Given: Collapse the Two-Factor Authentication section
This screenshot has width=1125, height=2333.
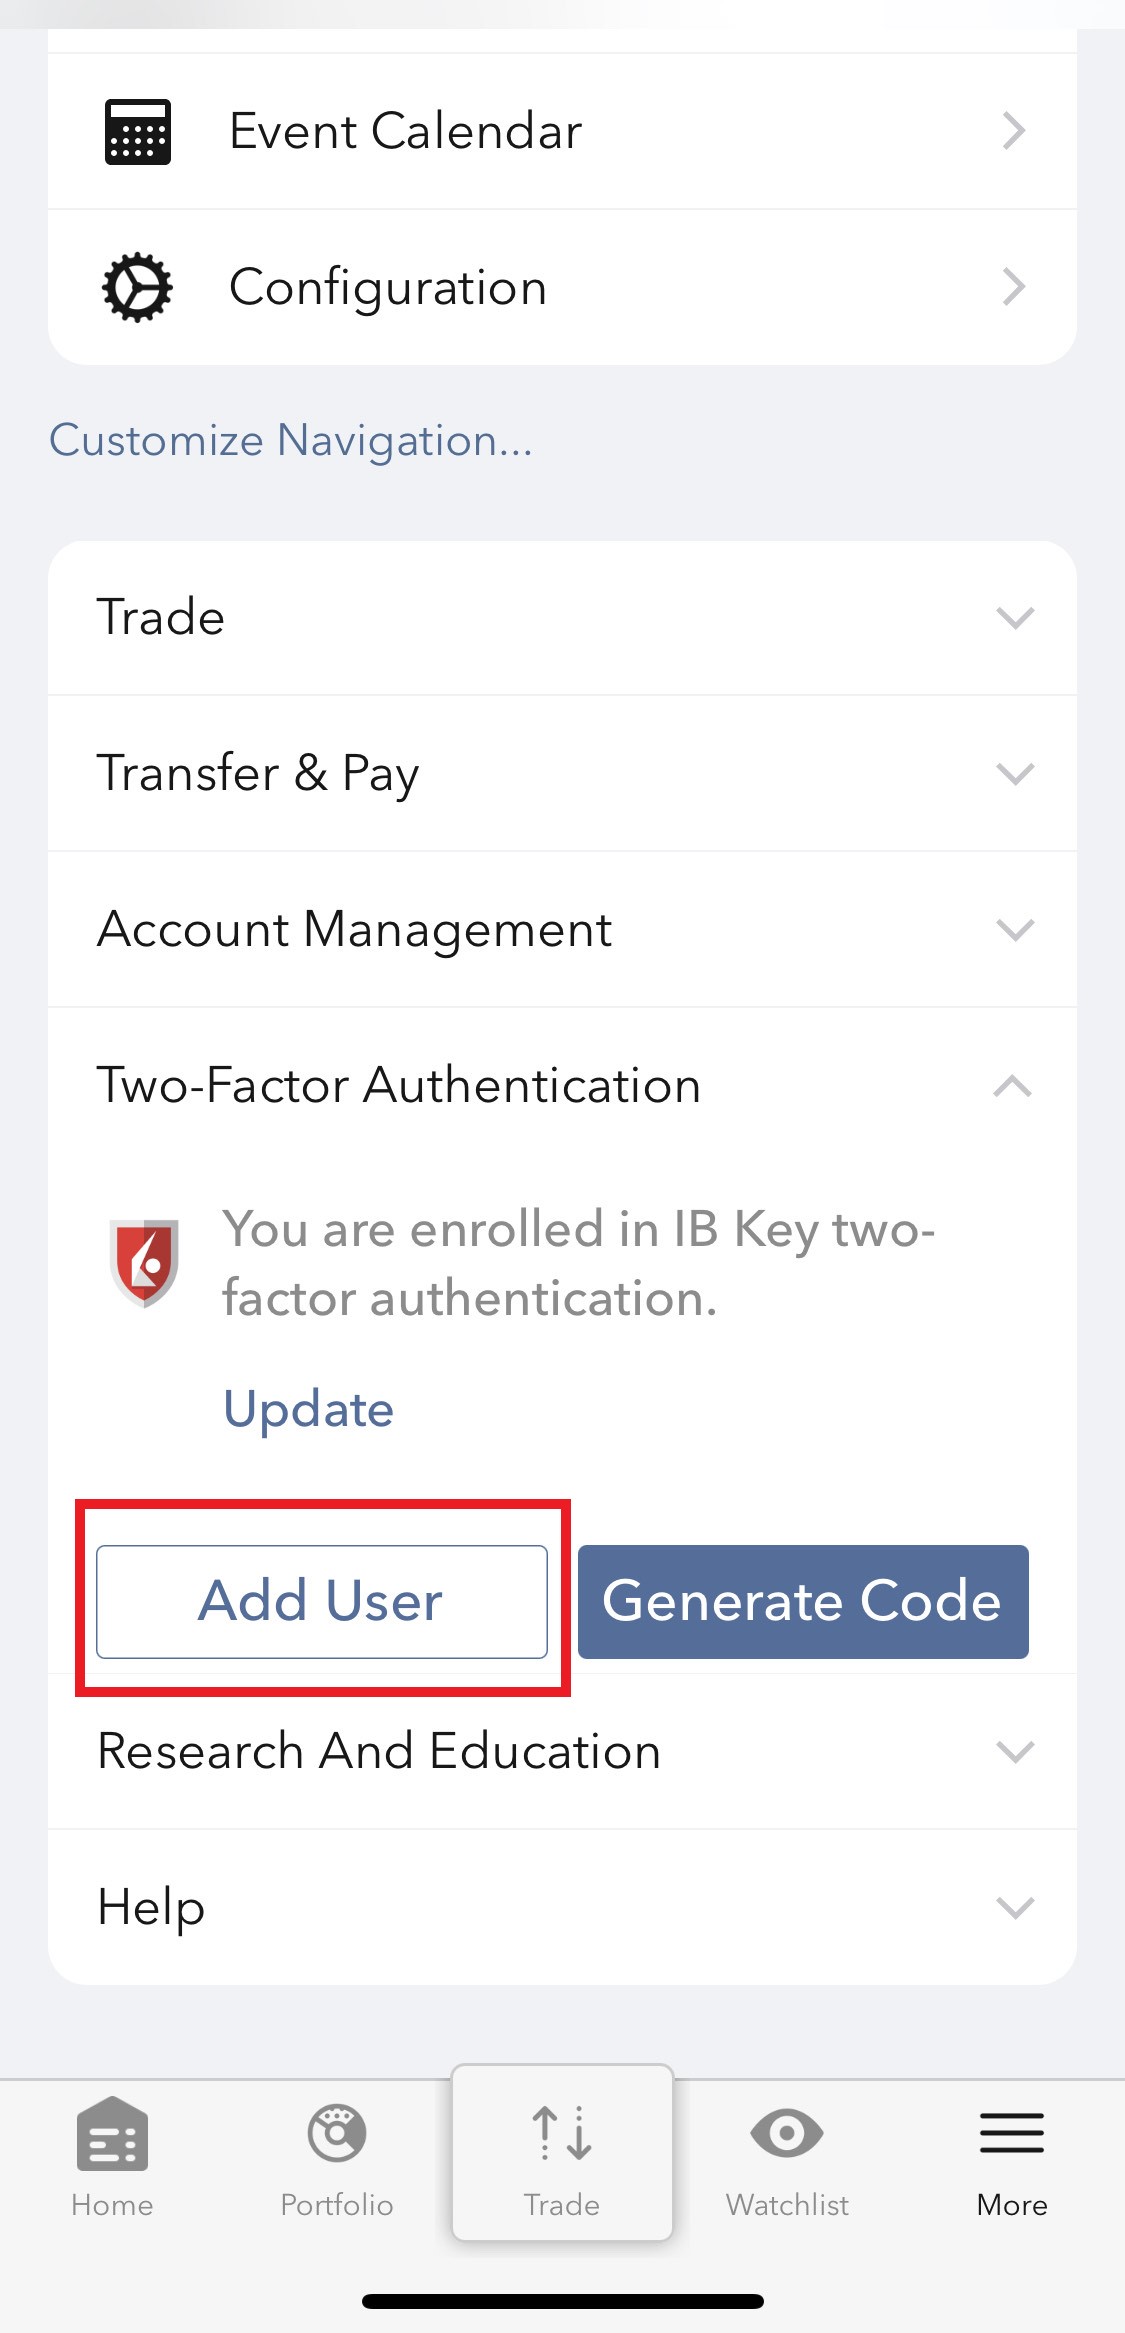Looking at the screenshot, I should pos(562,1085).
